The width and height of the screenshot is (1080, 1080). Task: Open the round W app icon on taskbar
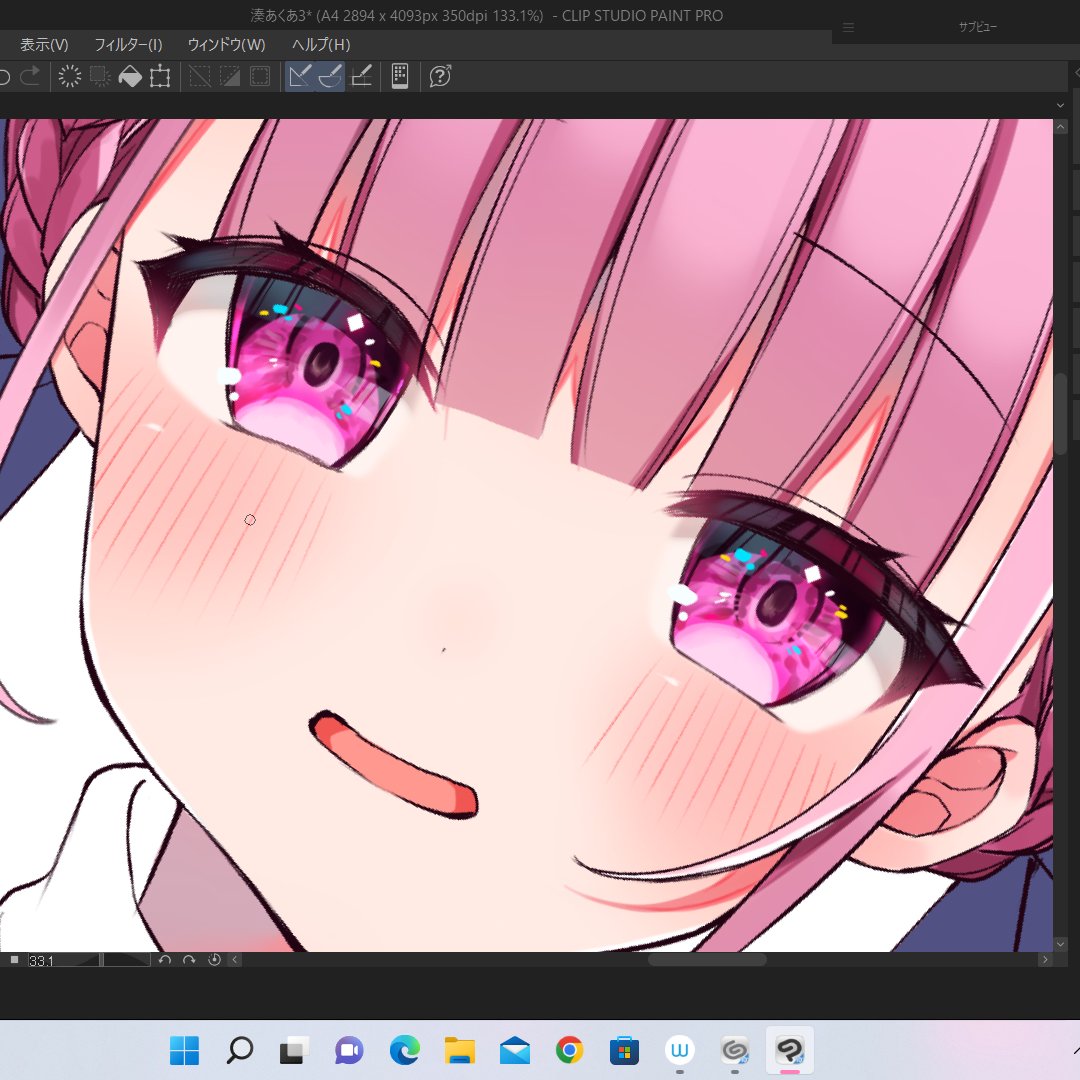tap(680, 1050)
